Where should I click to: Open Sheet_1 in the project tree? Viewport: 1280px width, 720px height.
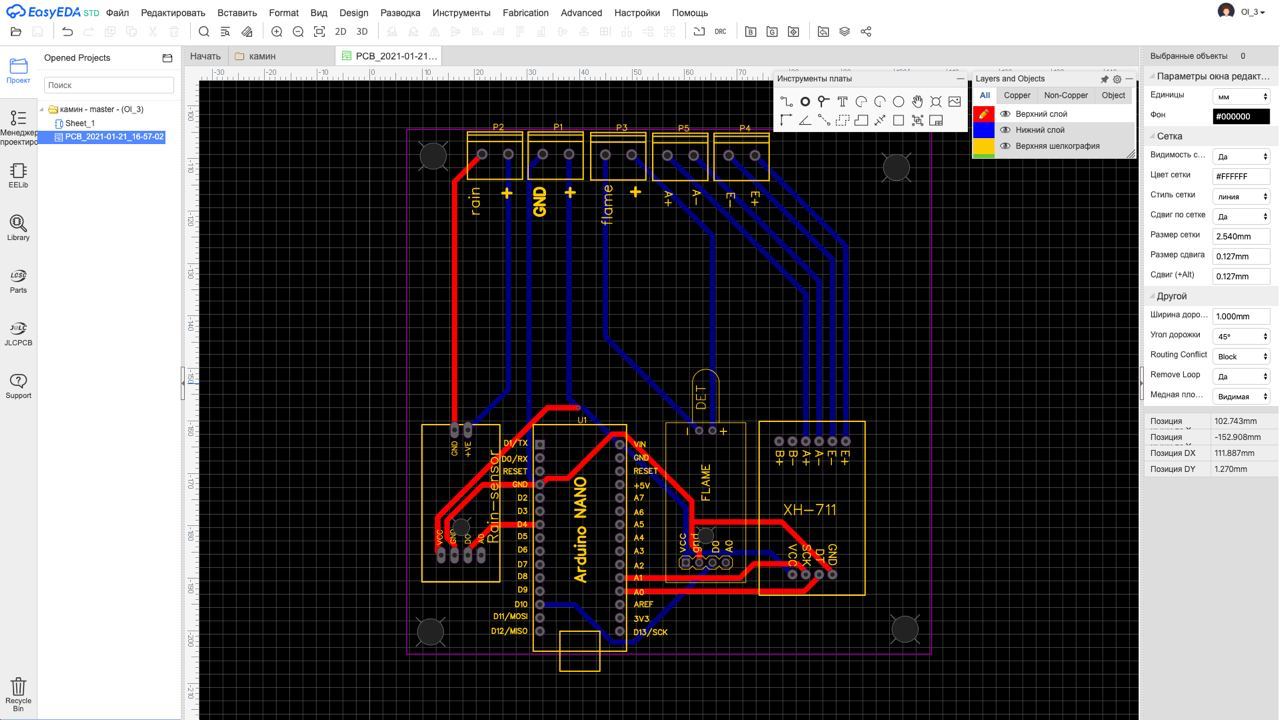[79, 123]
